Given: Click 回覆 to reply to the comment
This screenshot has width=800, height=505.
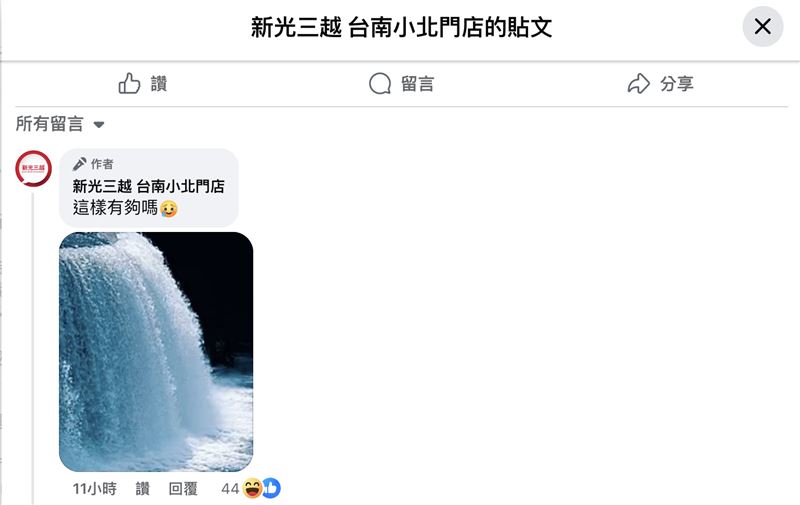Looking at the screenshot, I should coord(183,489).
